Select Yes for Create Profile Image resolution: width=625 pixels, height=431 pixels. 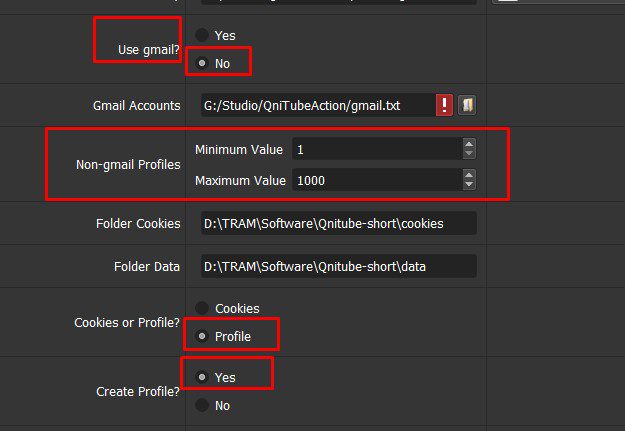coord(202,377)
